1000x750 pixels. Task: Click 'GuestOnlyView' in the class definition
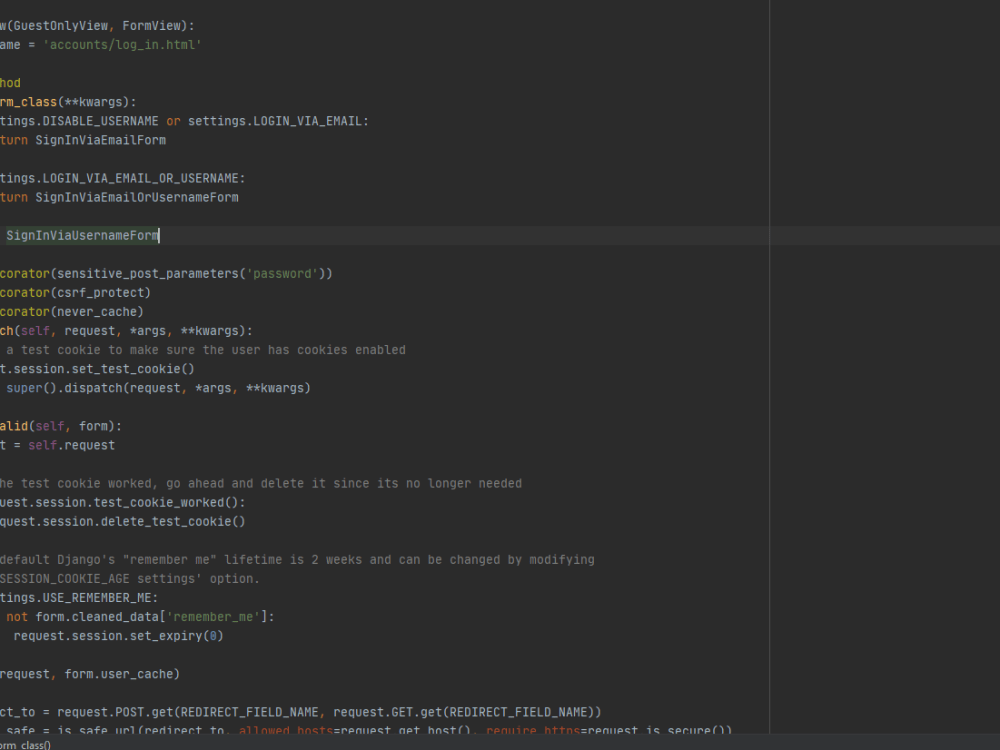click(x=61, y=26)
